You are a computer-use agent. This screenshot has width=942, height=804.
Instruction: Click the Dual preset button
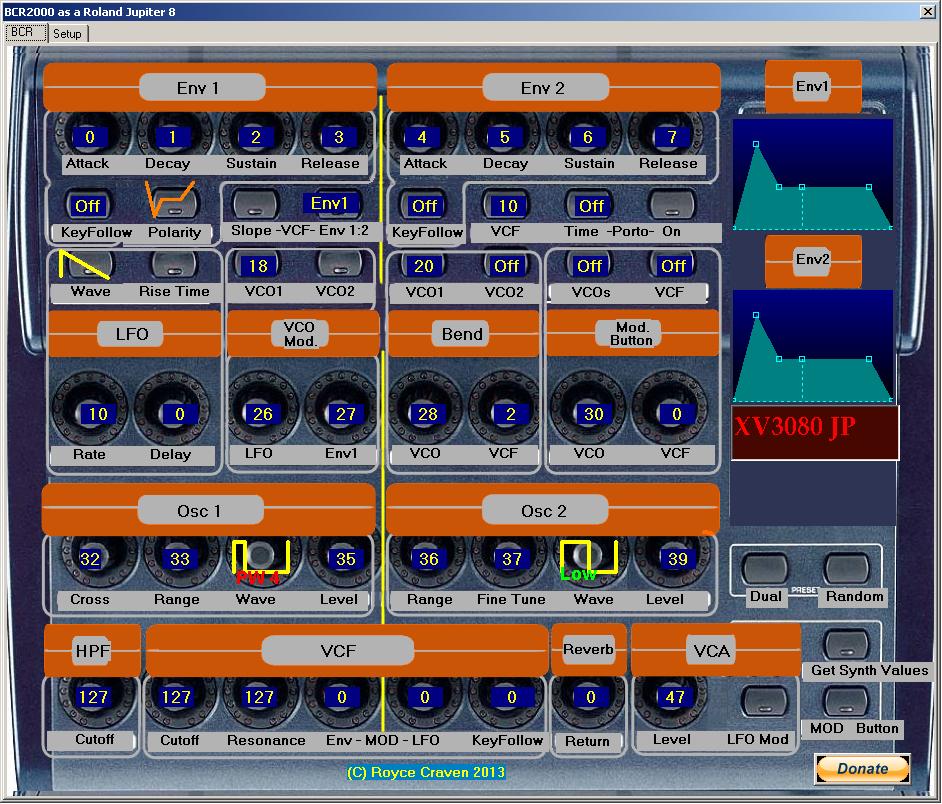[x=765, y=568]
